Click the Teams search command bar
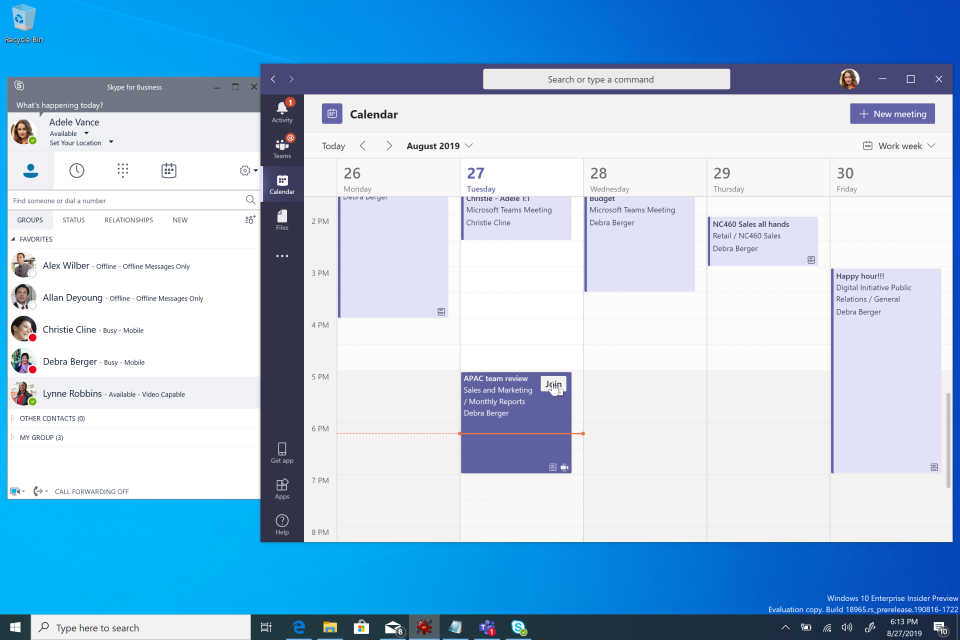The image size is (960, 640). click(x=606, y=78)
